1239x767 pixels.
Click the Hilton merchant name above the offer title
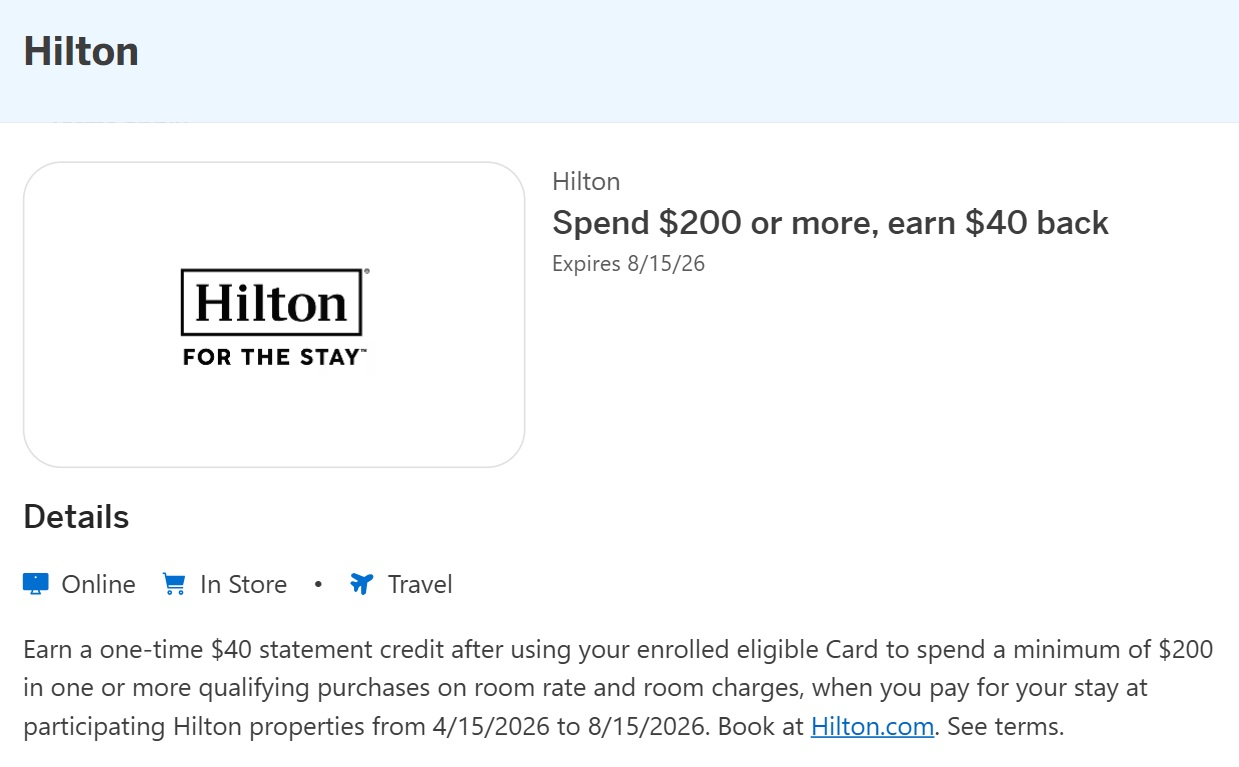[586, 181]
